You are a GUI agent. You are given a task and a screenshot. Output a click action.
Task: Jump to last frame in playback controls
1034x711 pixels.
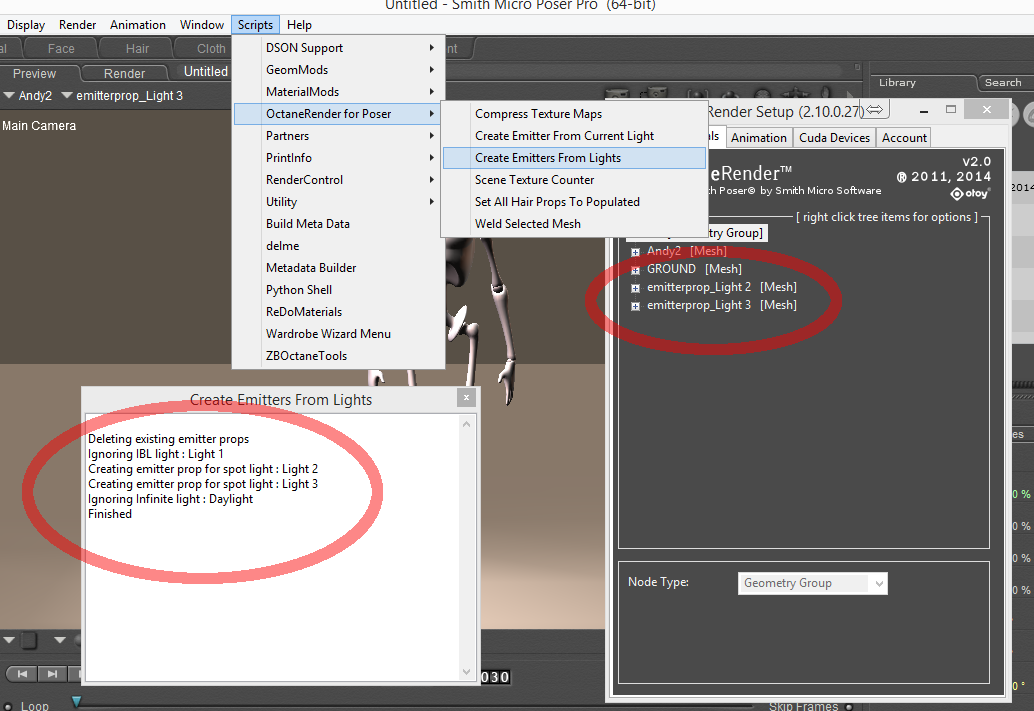52,674
